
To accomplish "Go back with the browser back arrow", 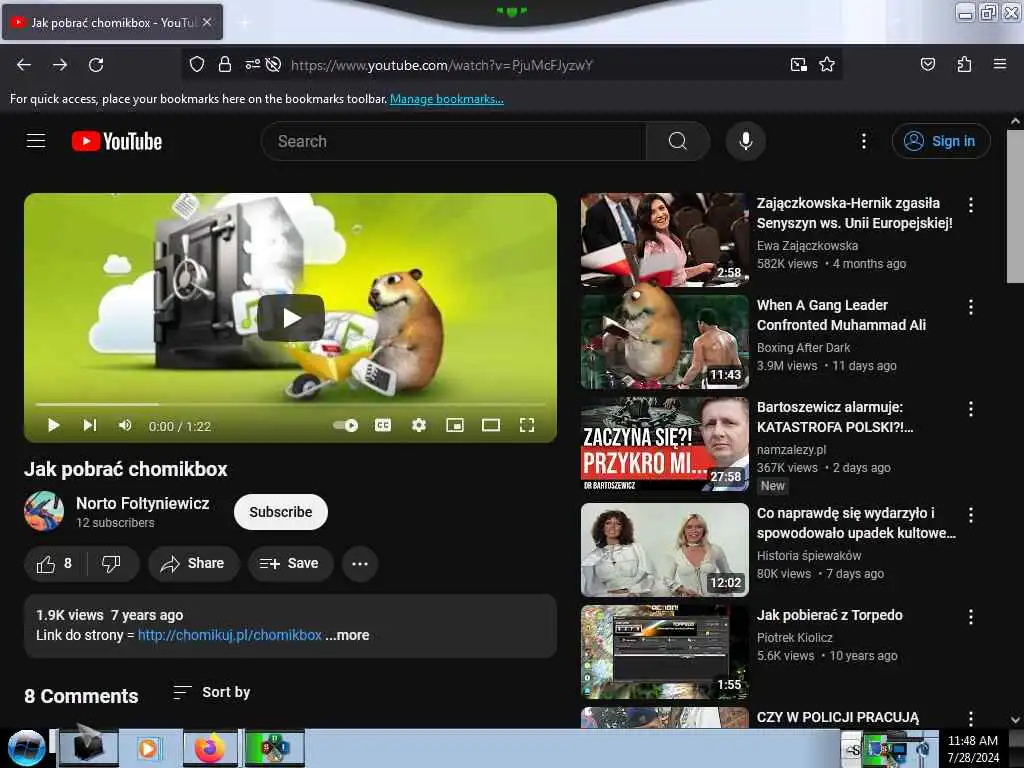I will (x=24, y=65).
